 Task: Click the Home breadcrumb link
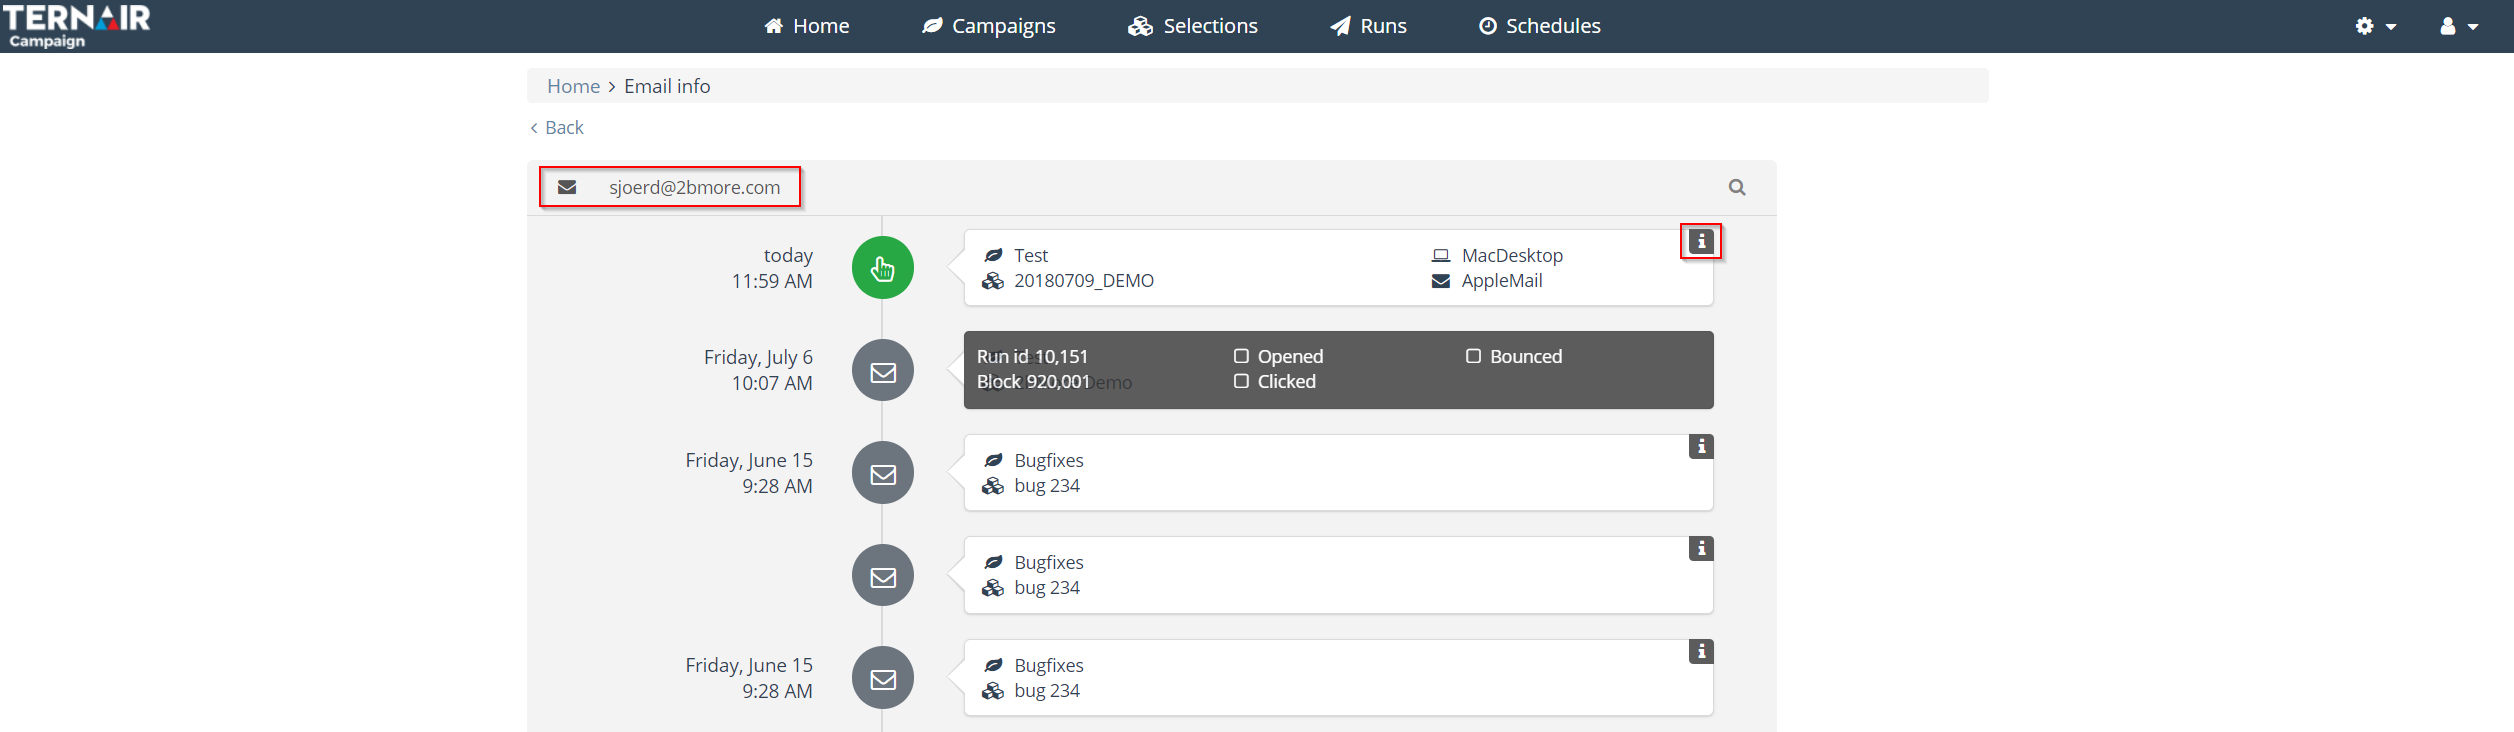[x=573, y=86]
